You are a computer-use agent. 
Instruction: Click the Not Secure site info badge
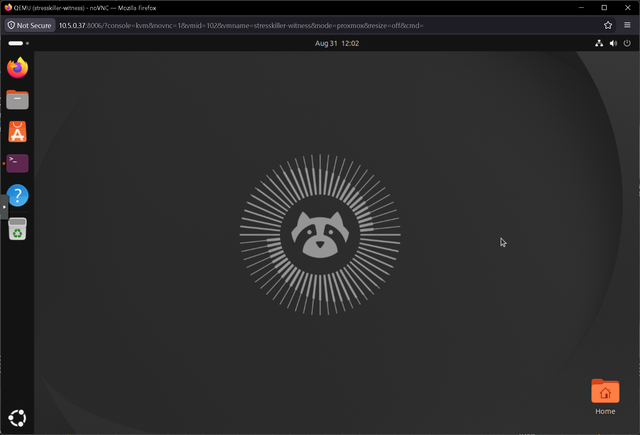(x=30, y=25)
